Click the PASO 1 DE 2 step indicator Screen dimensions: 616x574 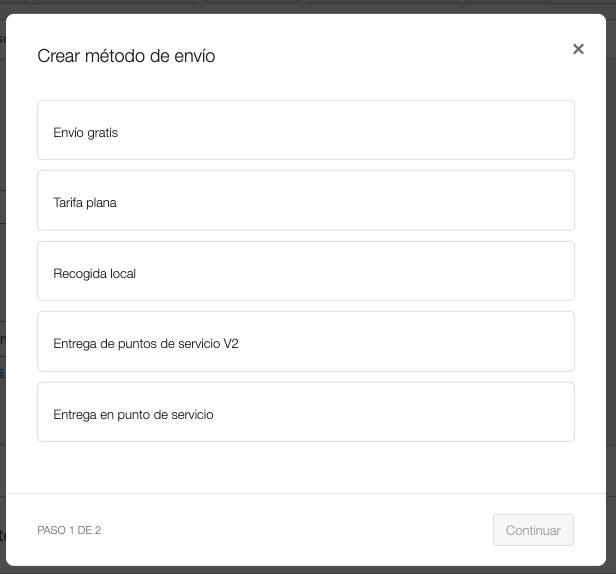(x=69, y=530)
